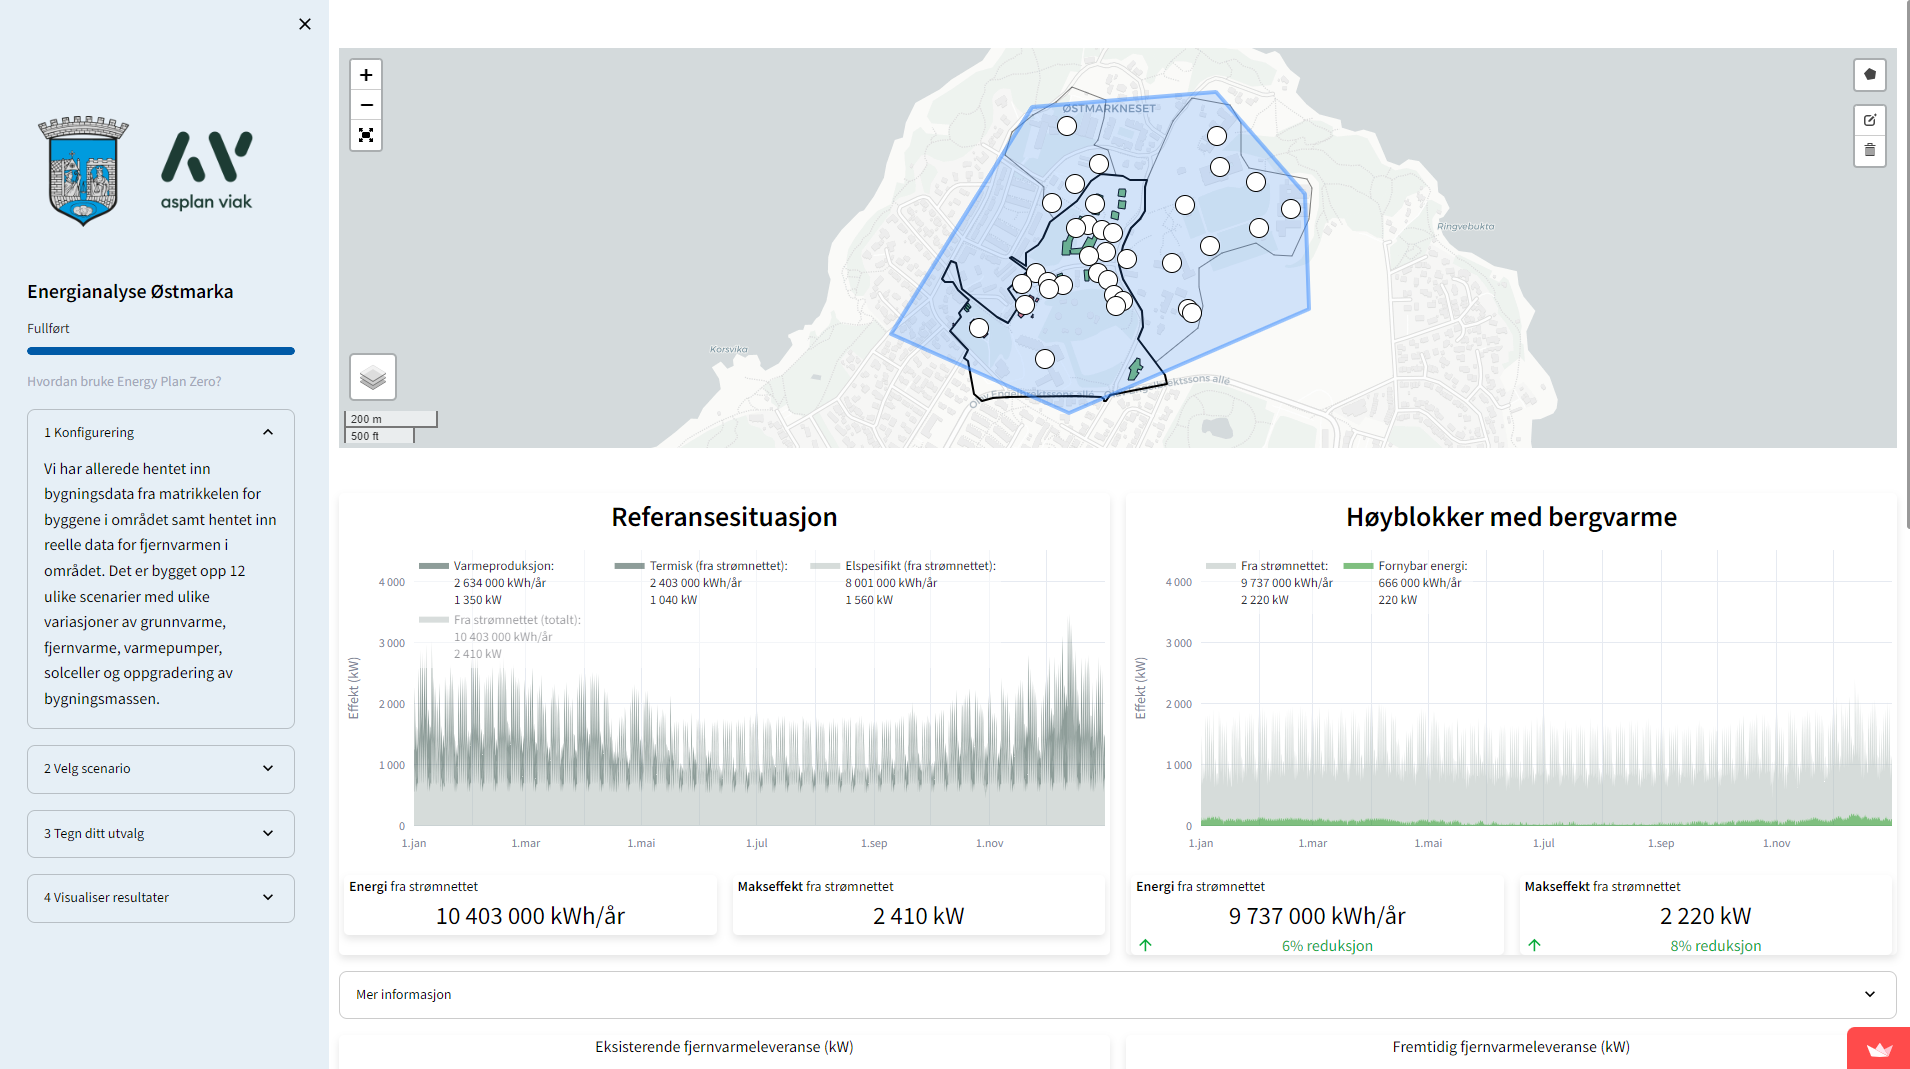Click the edit selection icon on the map

click(1869, 119)
